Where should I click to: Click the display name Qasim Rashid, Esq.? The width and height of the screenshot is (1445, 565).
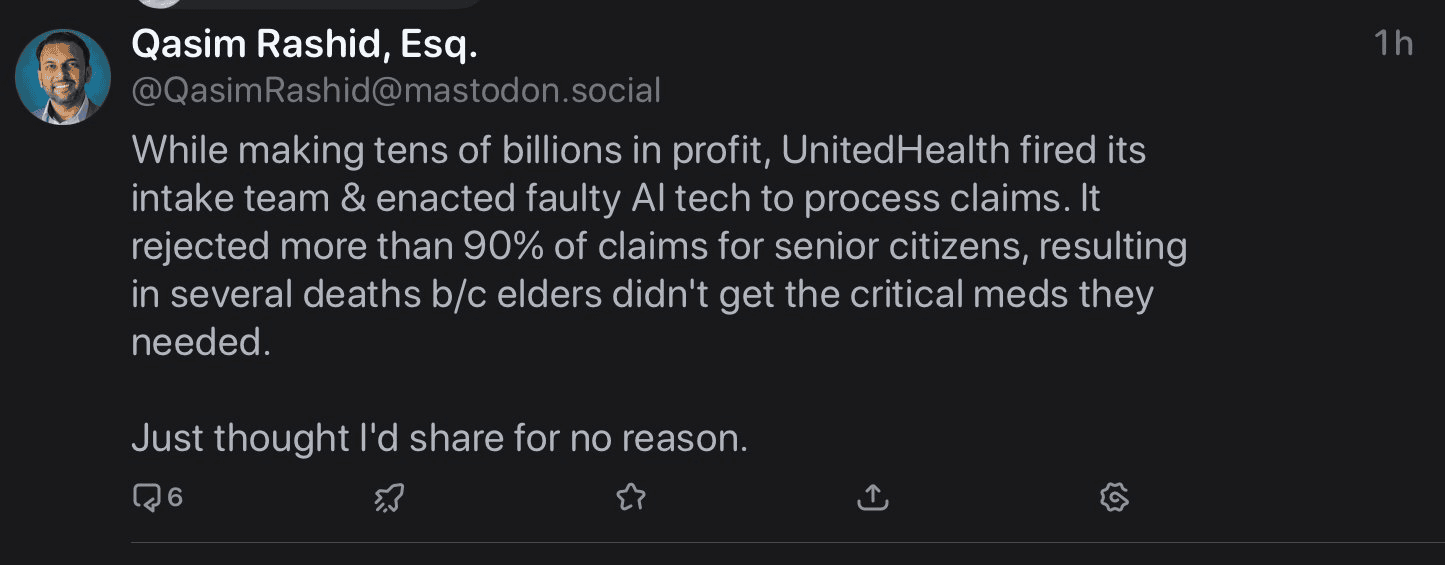click(305, 44)
